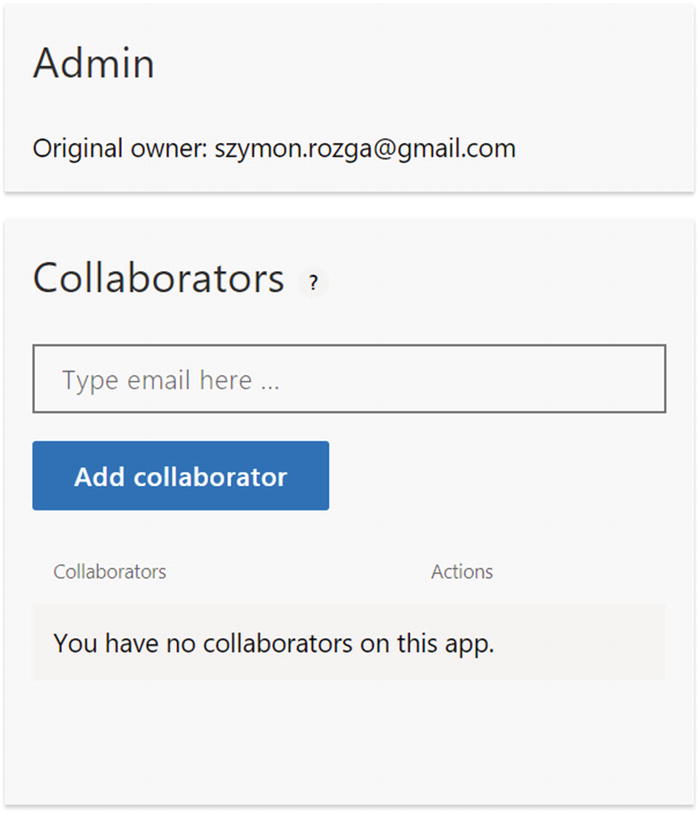Select the Admin heading
The image size is (700, 814).
pos(94,64)
